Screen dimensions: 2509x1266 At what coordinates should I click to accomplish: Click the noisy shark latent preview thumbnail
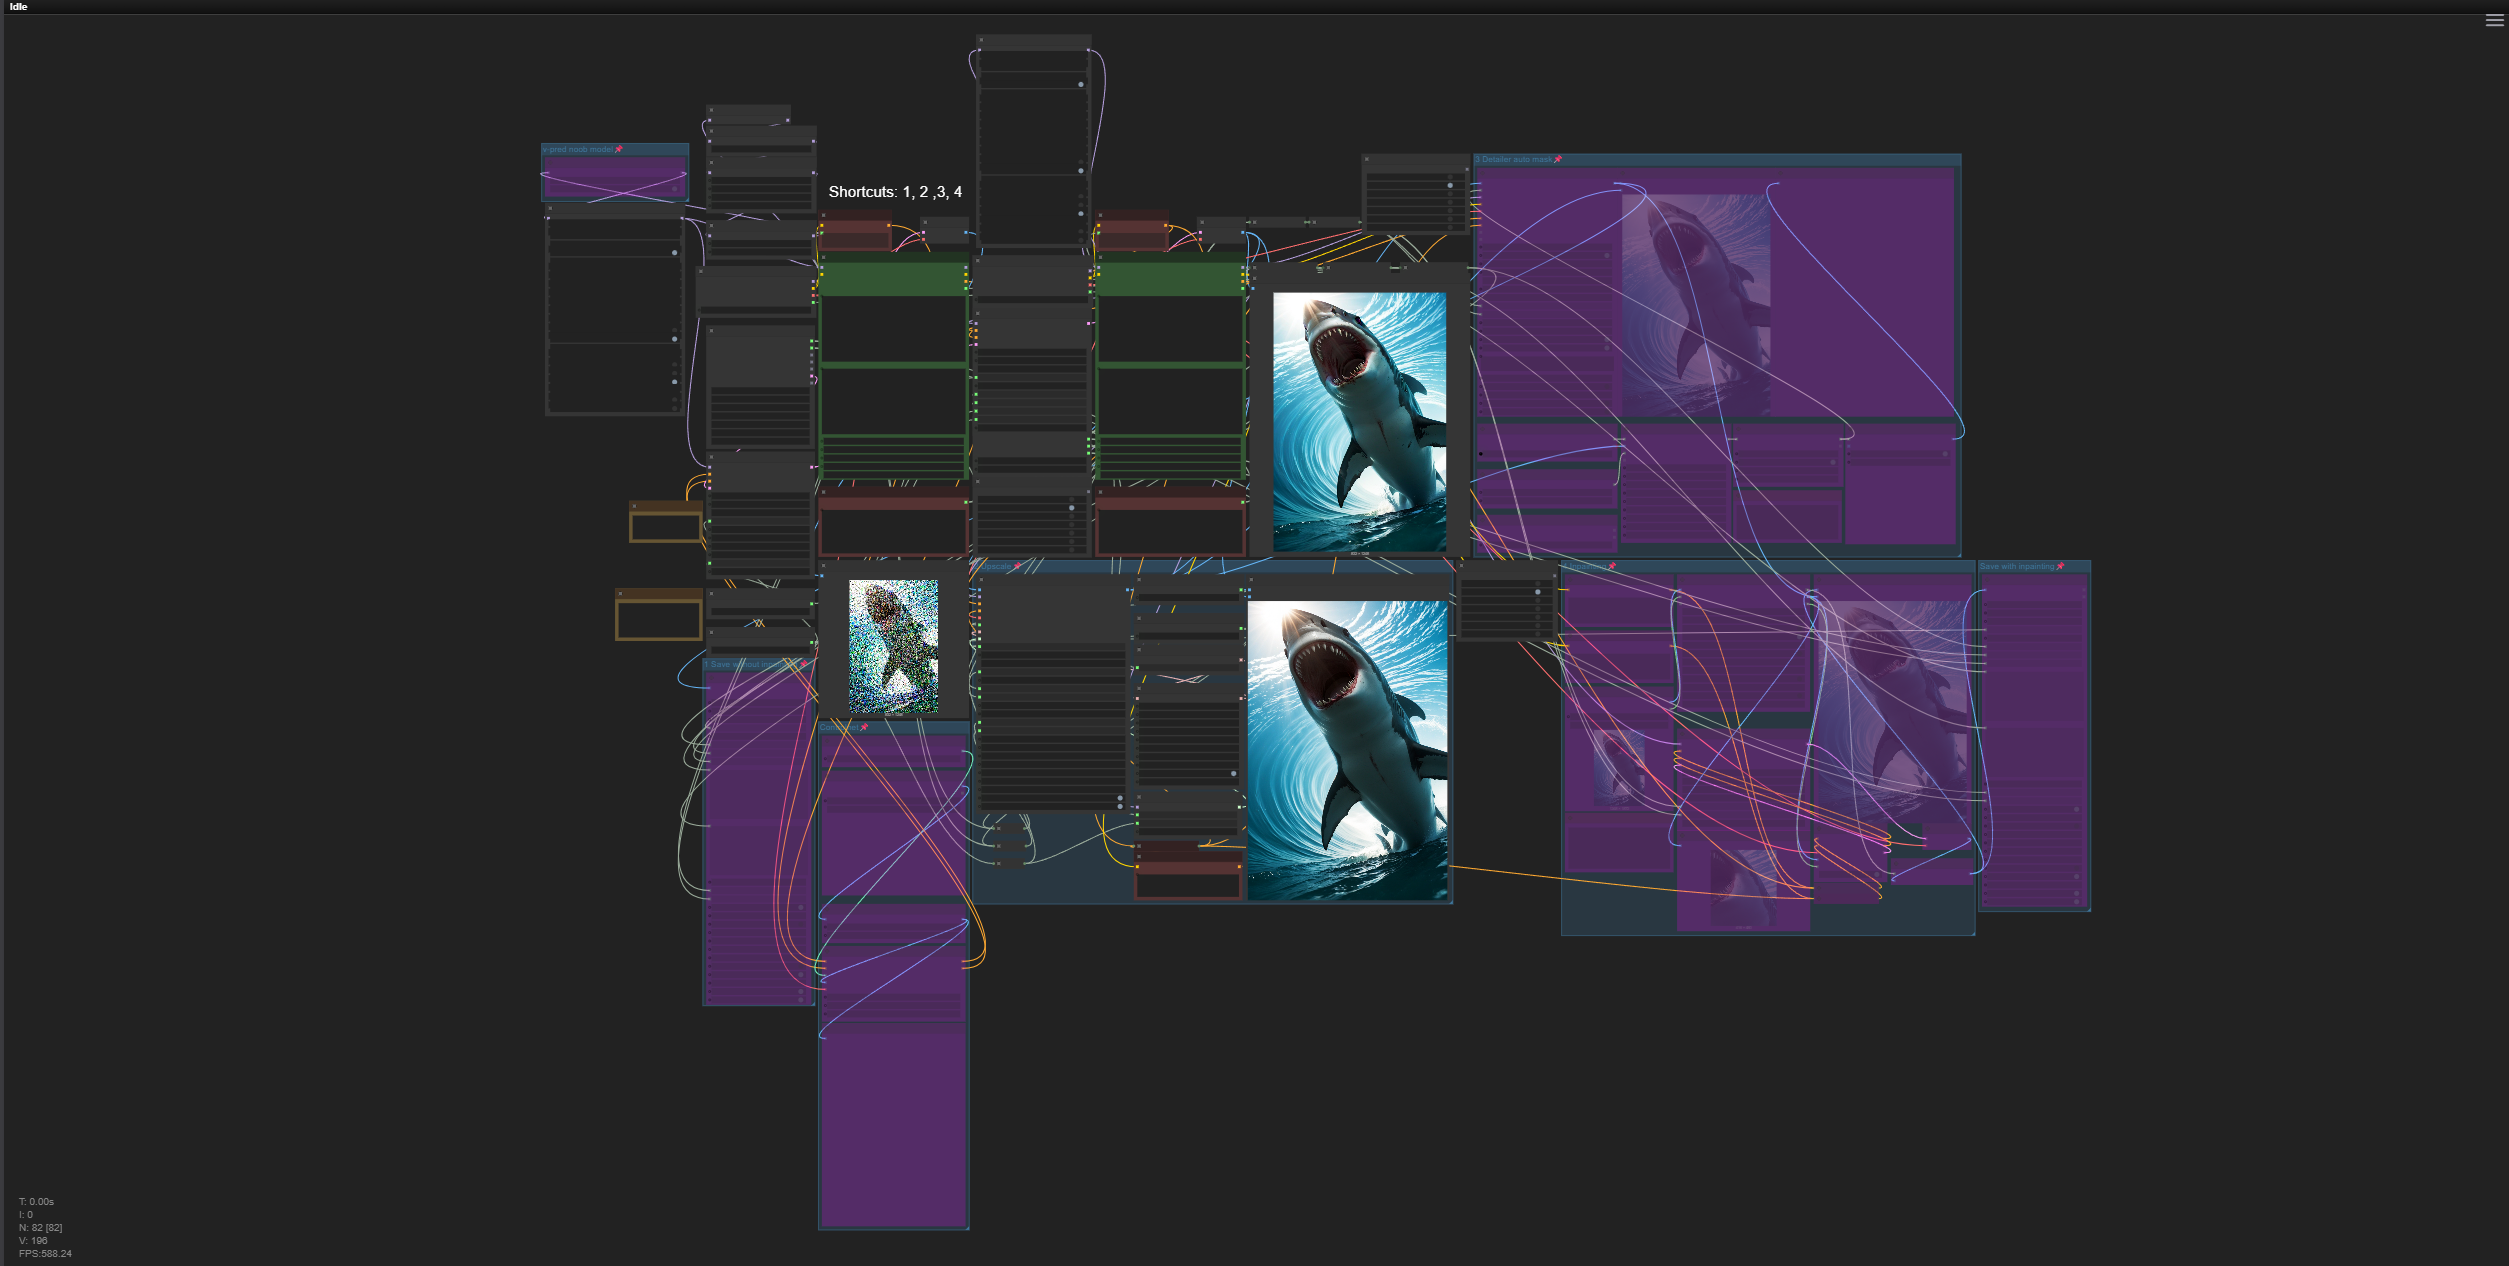[x=893, y=647]
